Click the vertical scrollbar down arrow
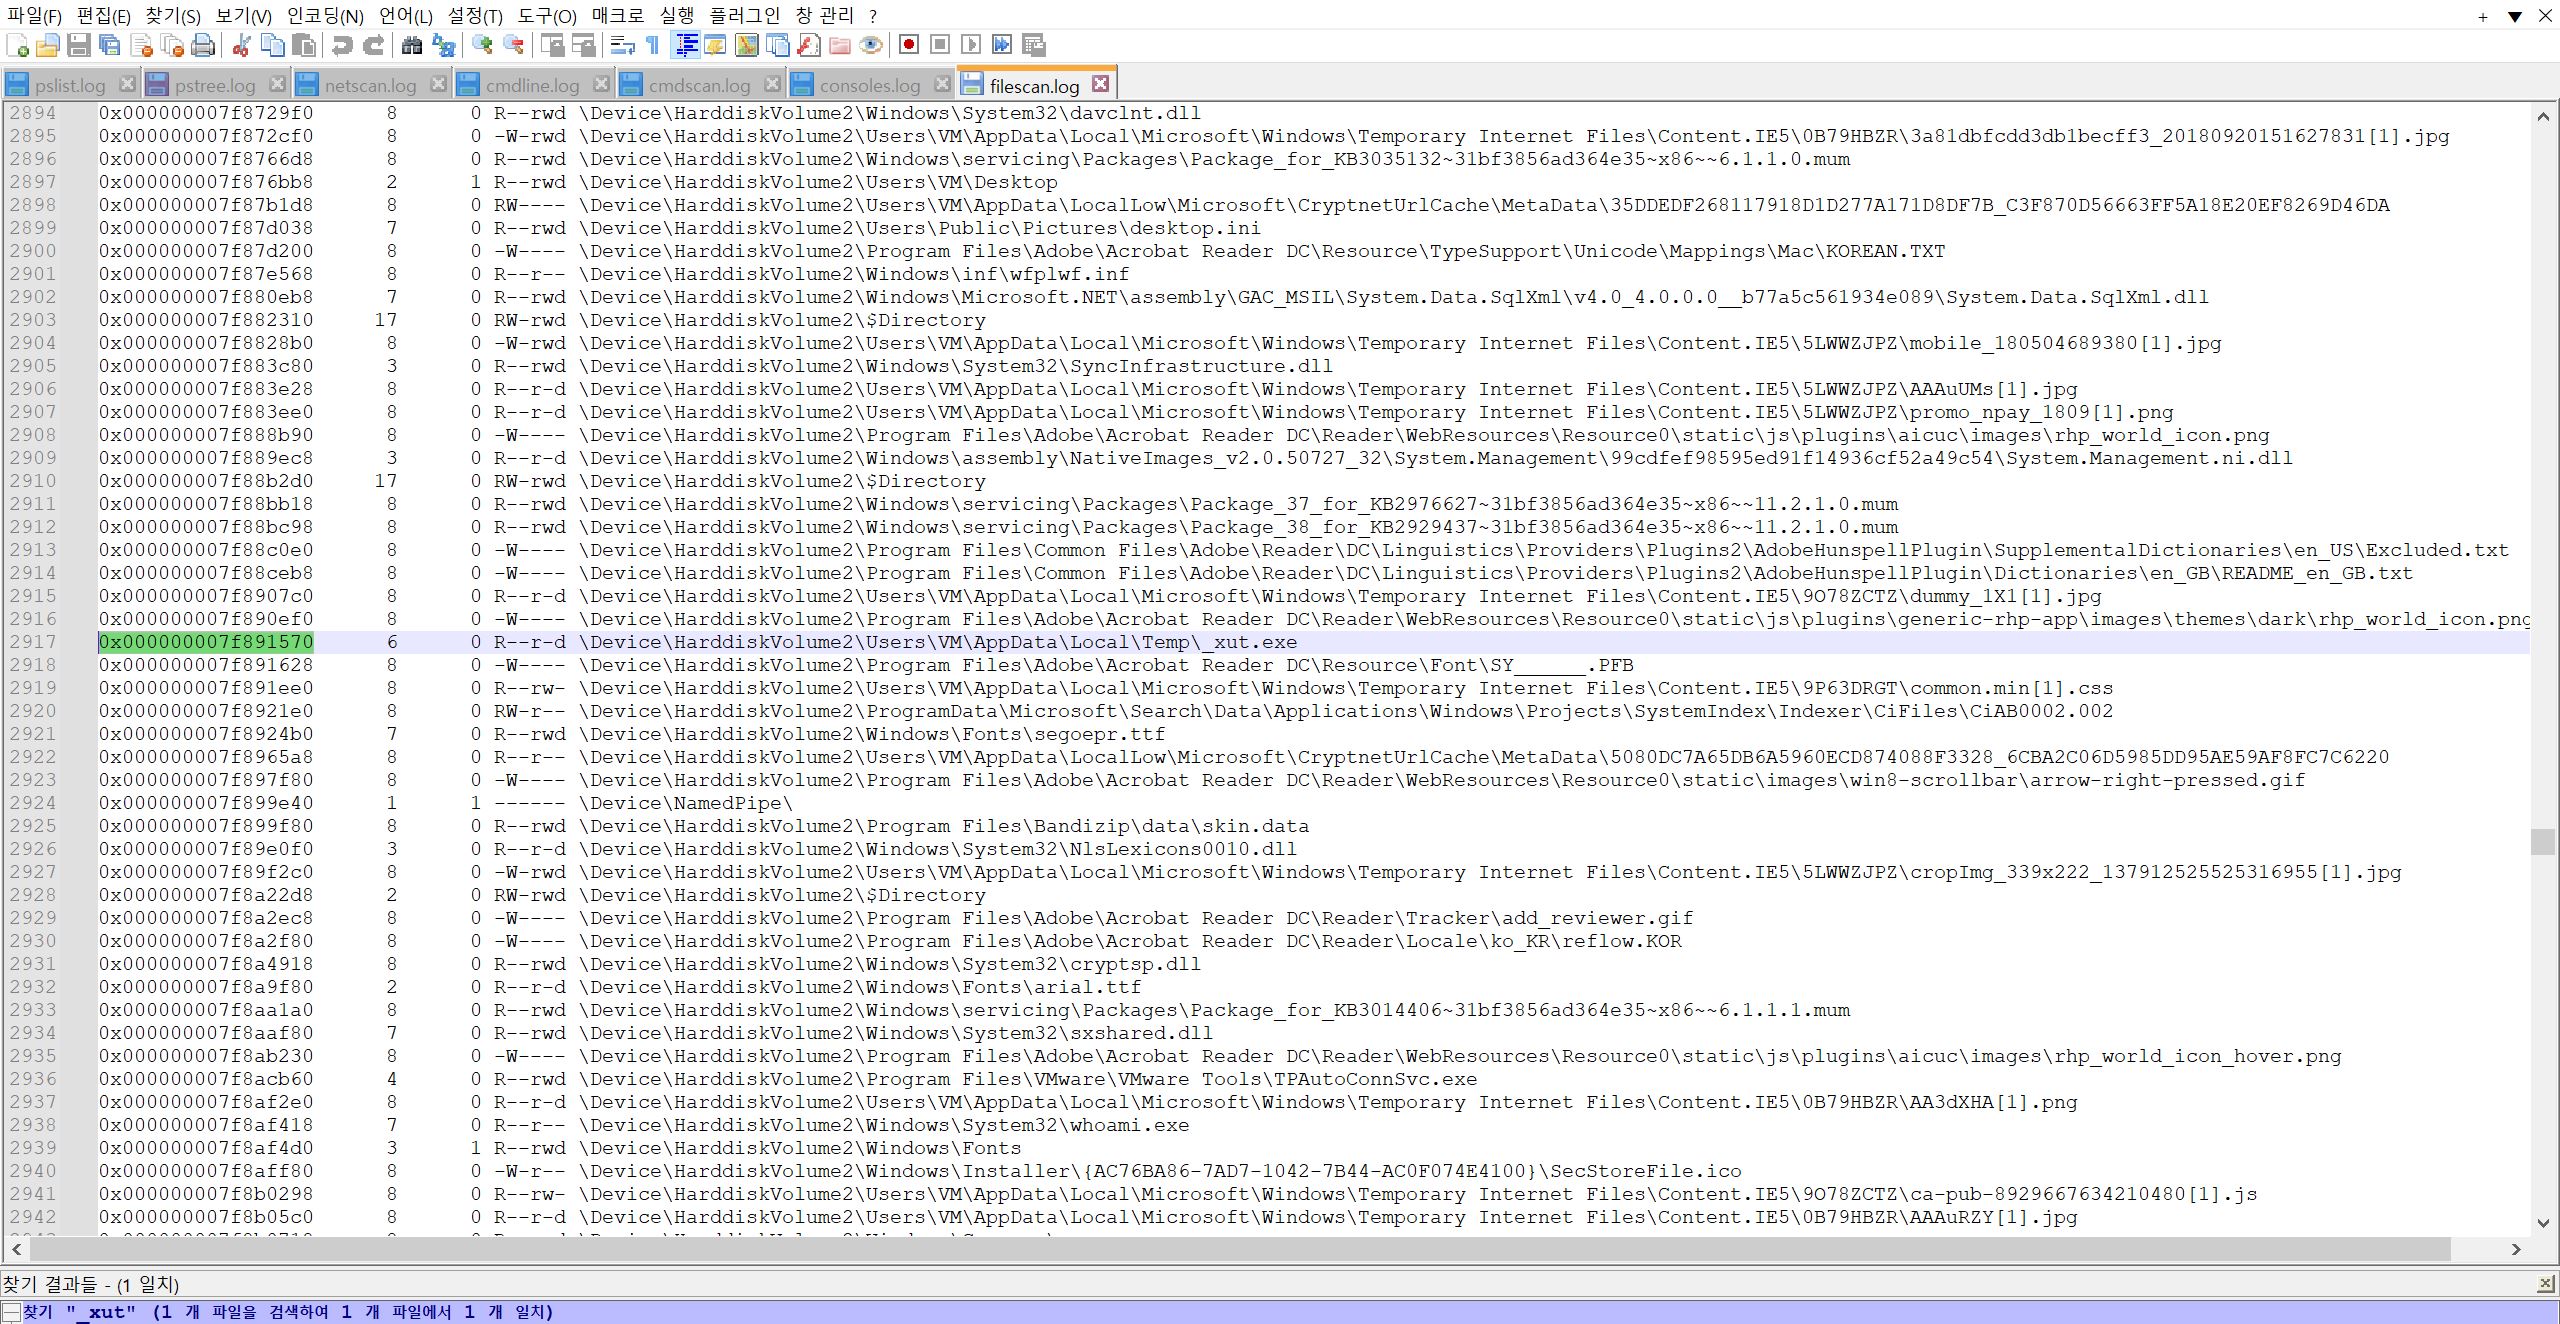 pyautogui.click(x=2543, y=1223)
